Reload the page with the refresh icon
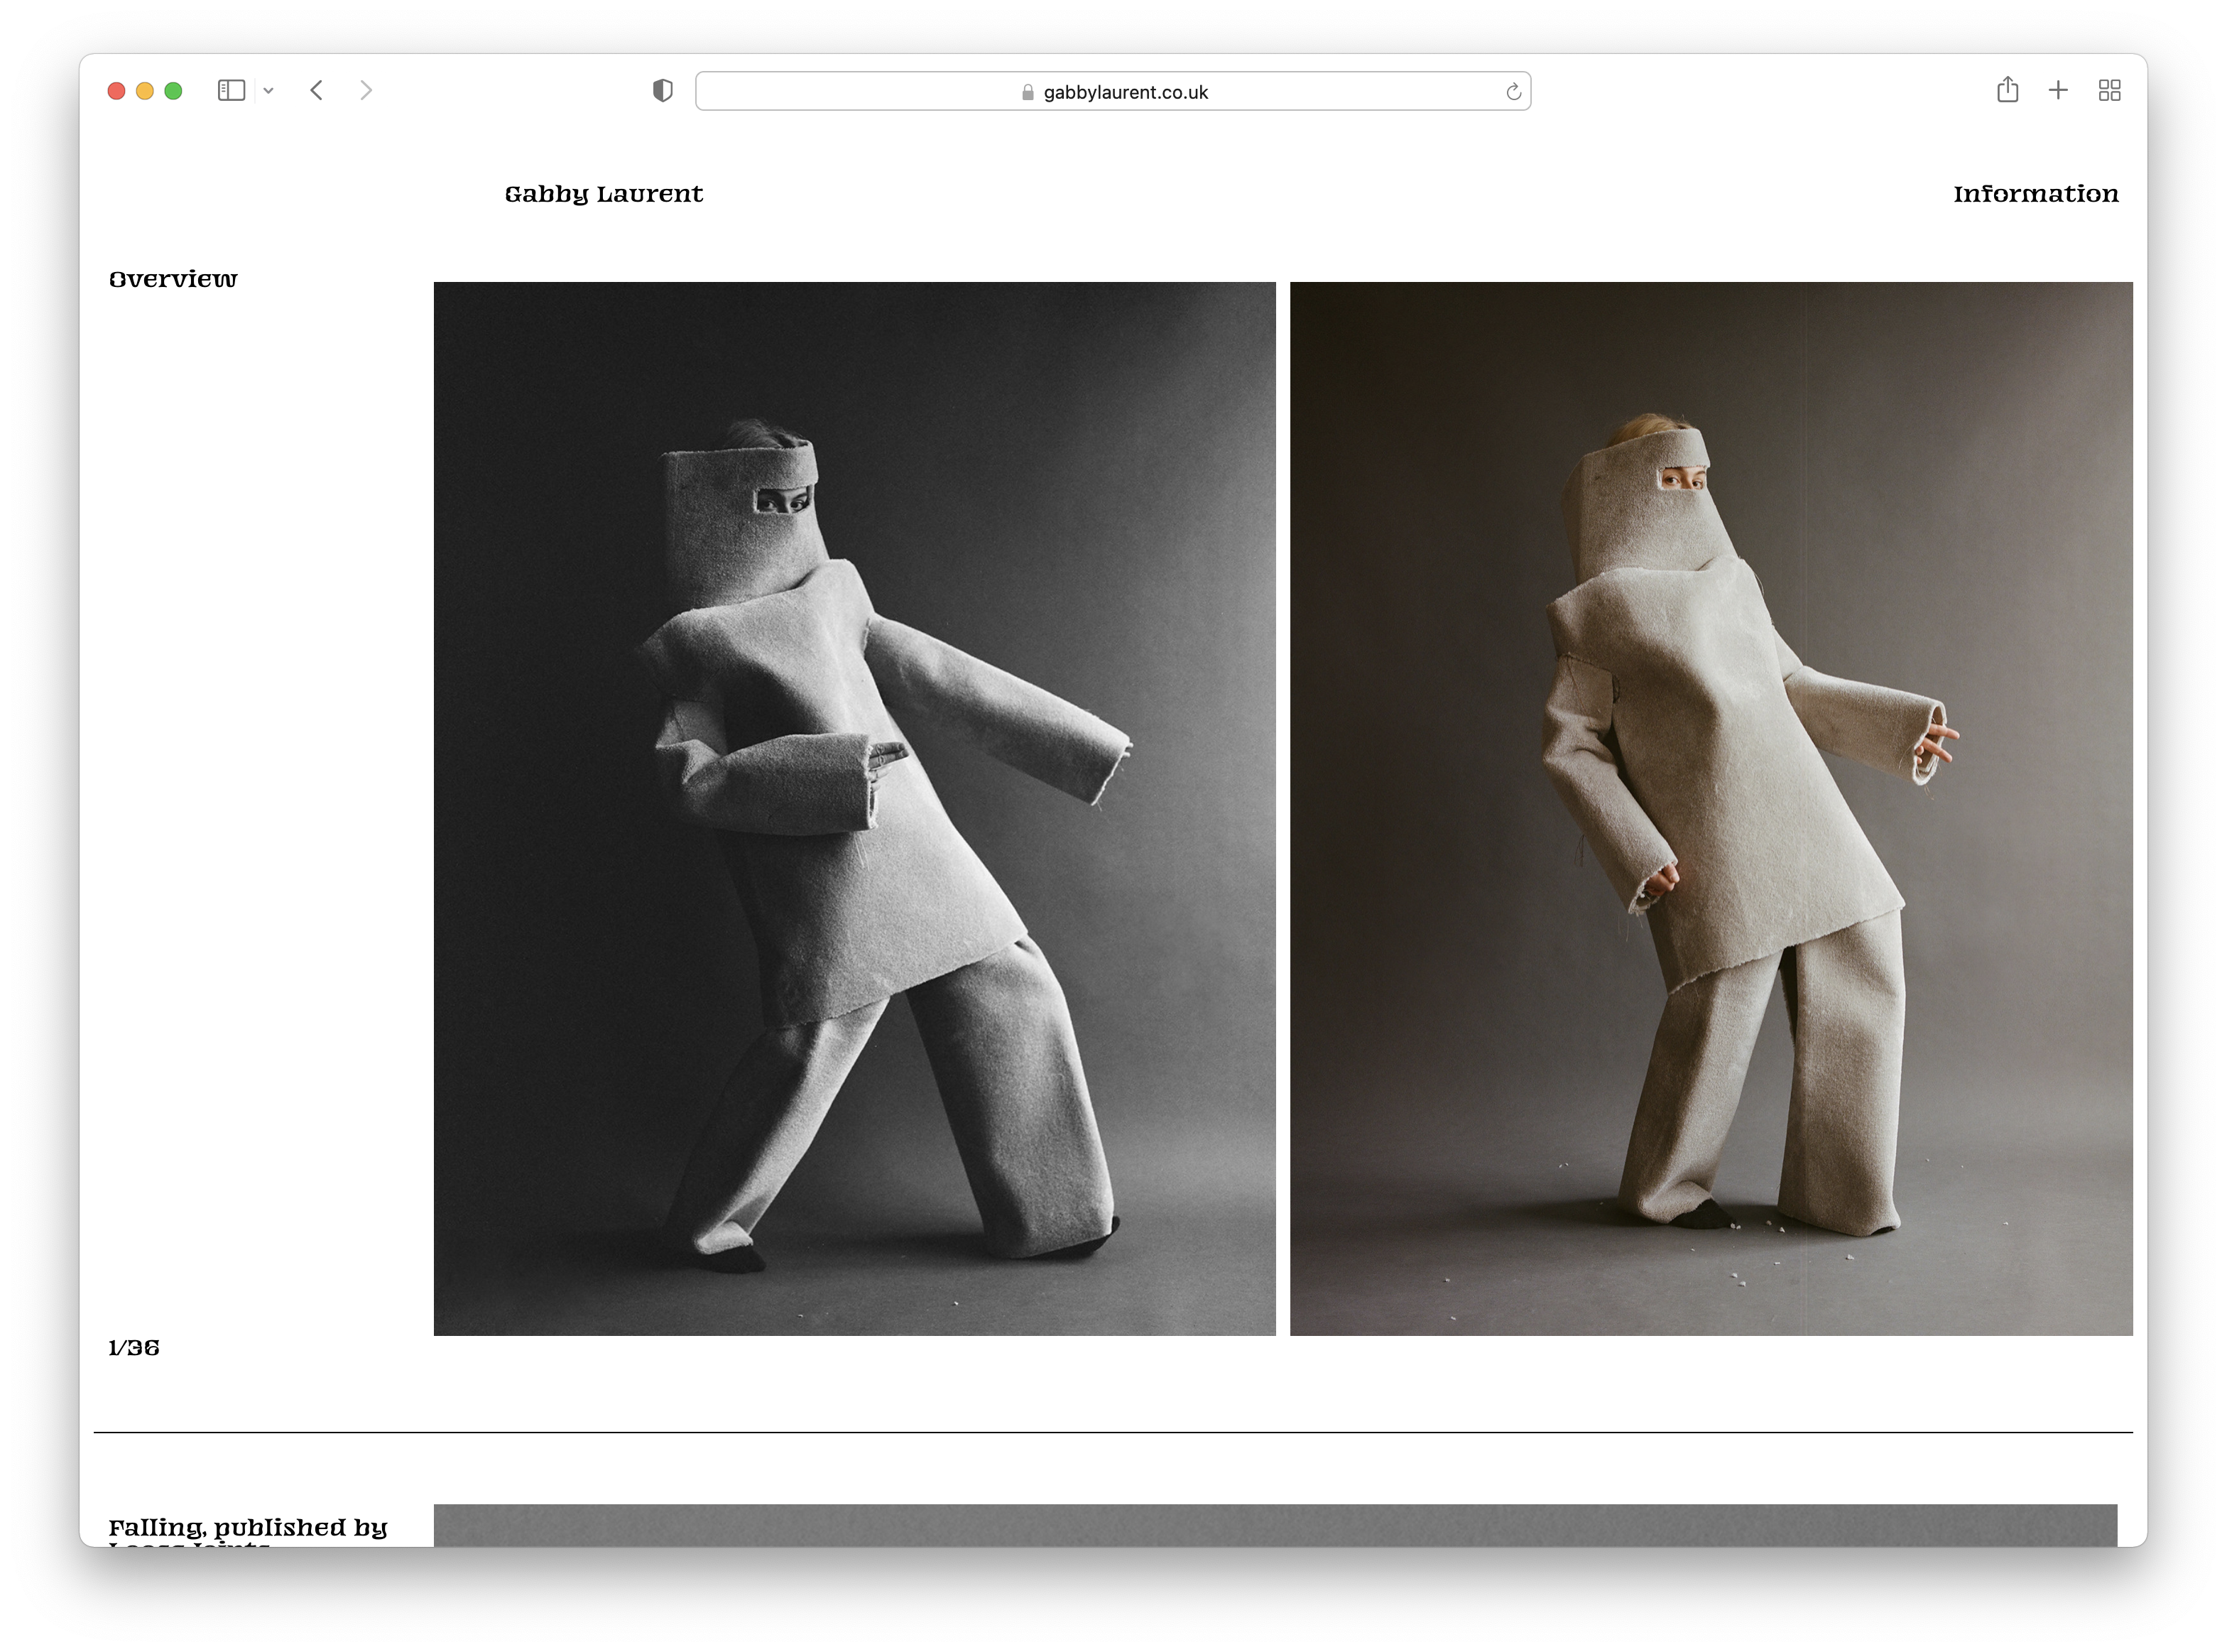This screenshot has width=2227, height=1652. pyautogui.click(x=1513, y=92)
